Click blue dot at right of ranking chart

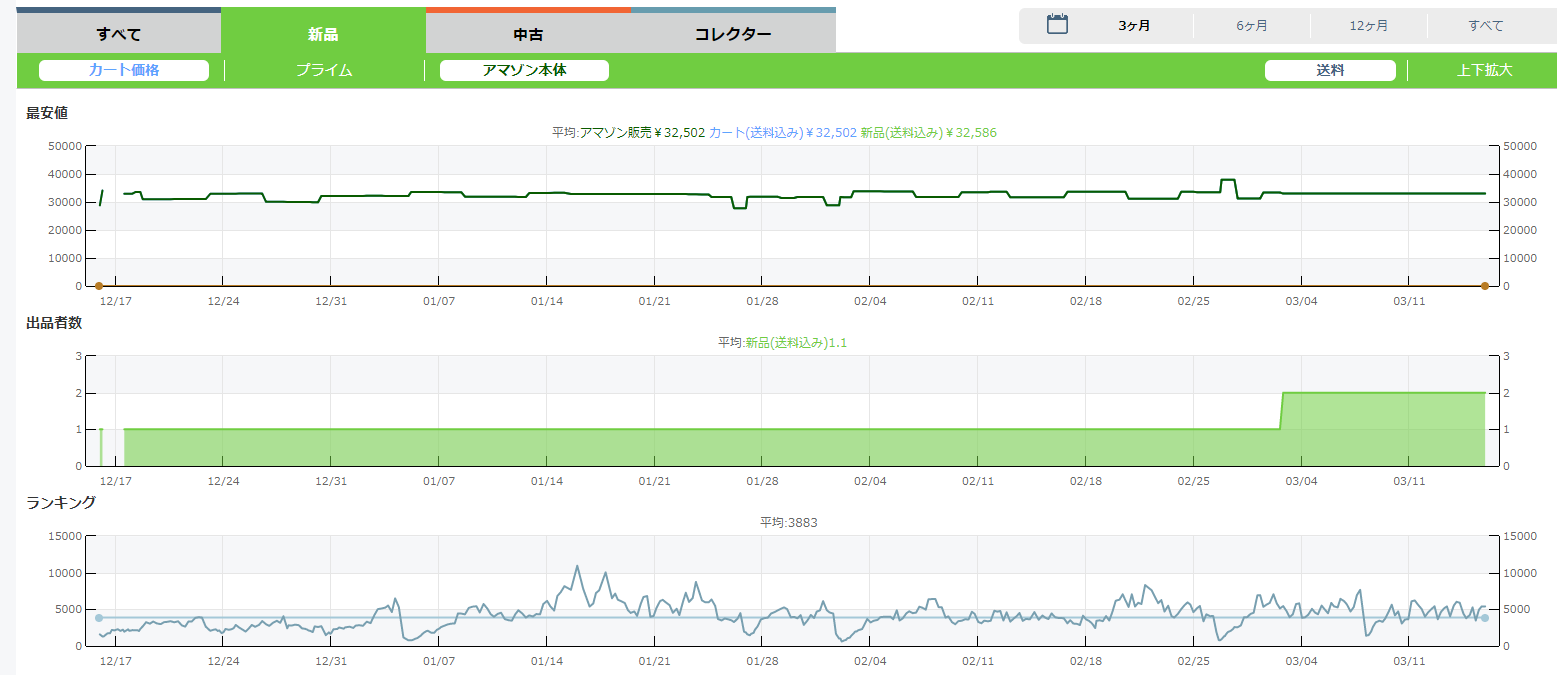click(x=1485, y=618)
